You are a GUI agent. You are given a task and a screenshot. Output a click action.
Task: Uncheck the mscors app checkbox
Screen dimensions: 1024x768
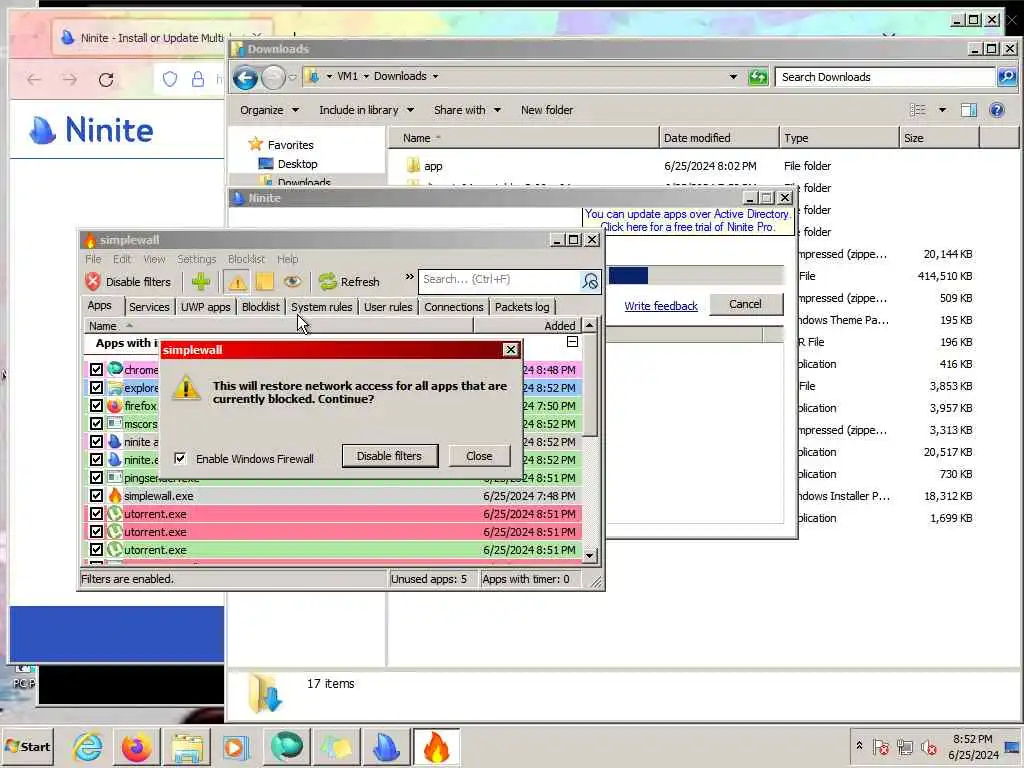point(96,423)
